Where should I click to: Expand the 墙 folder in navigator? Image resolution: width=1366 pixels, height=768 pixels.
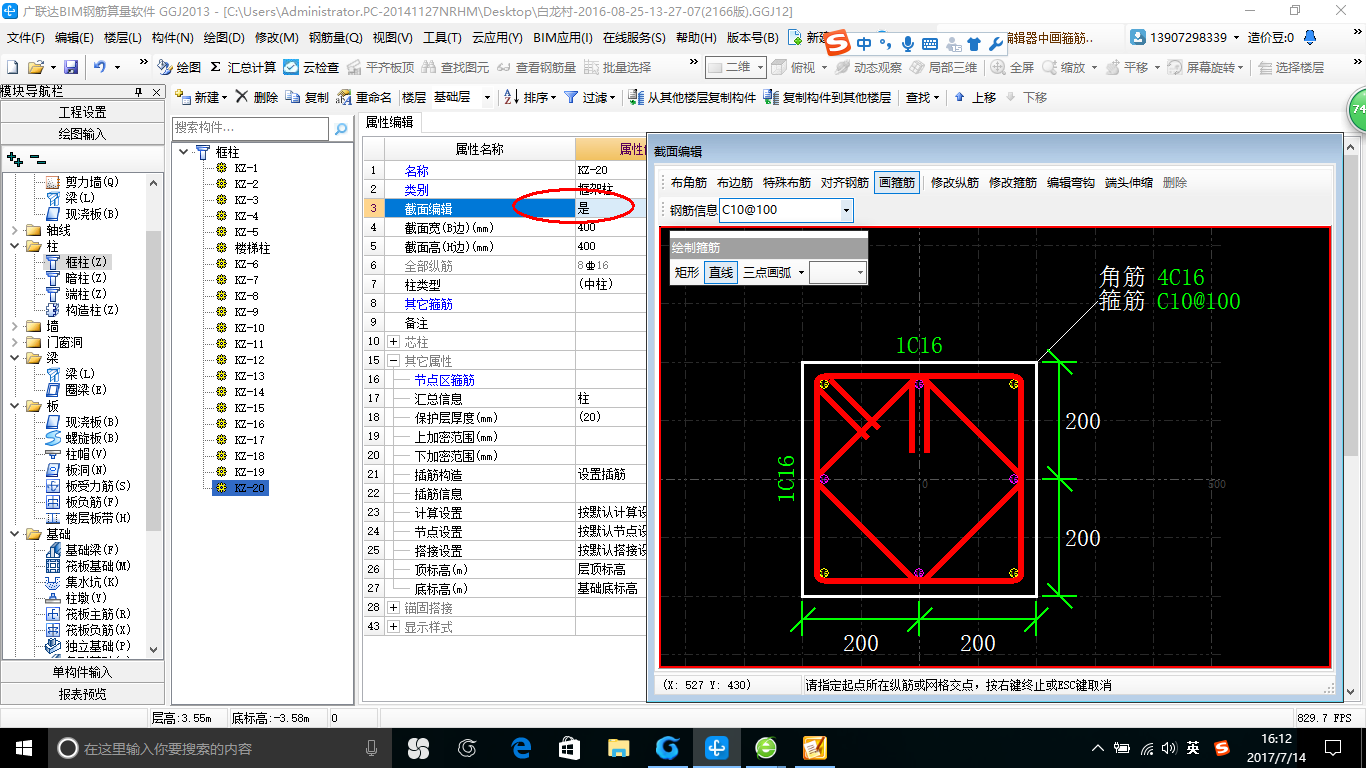coord(14,326)
